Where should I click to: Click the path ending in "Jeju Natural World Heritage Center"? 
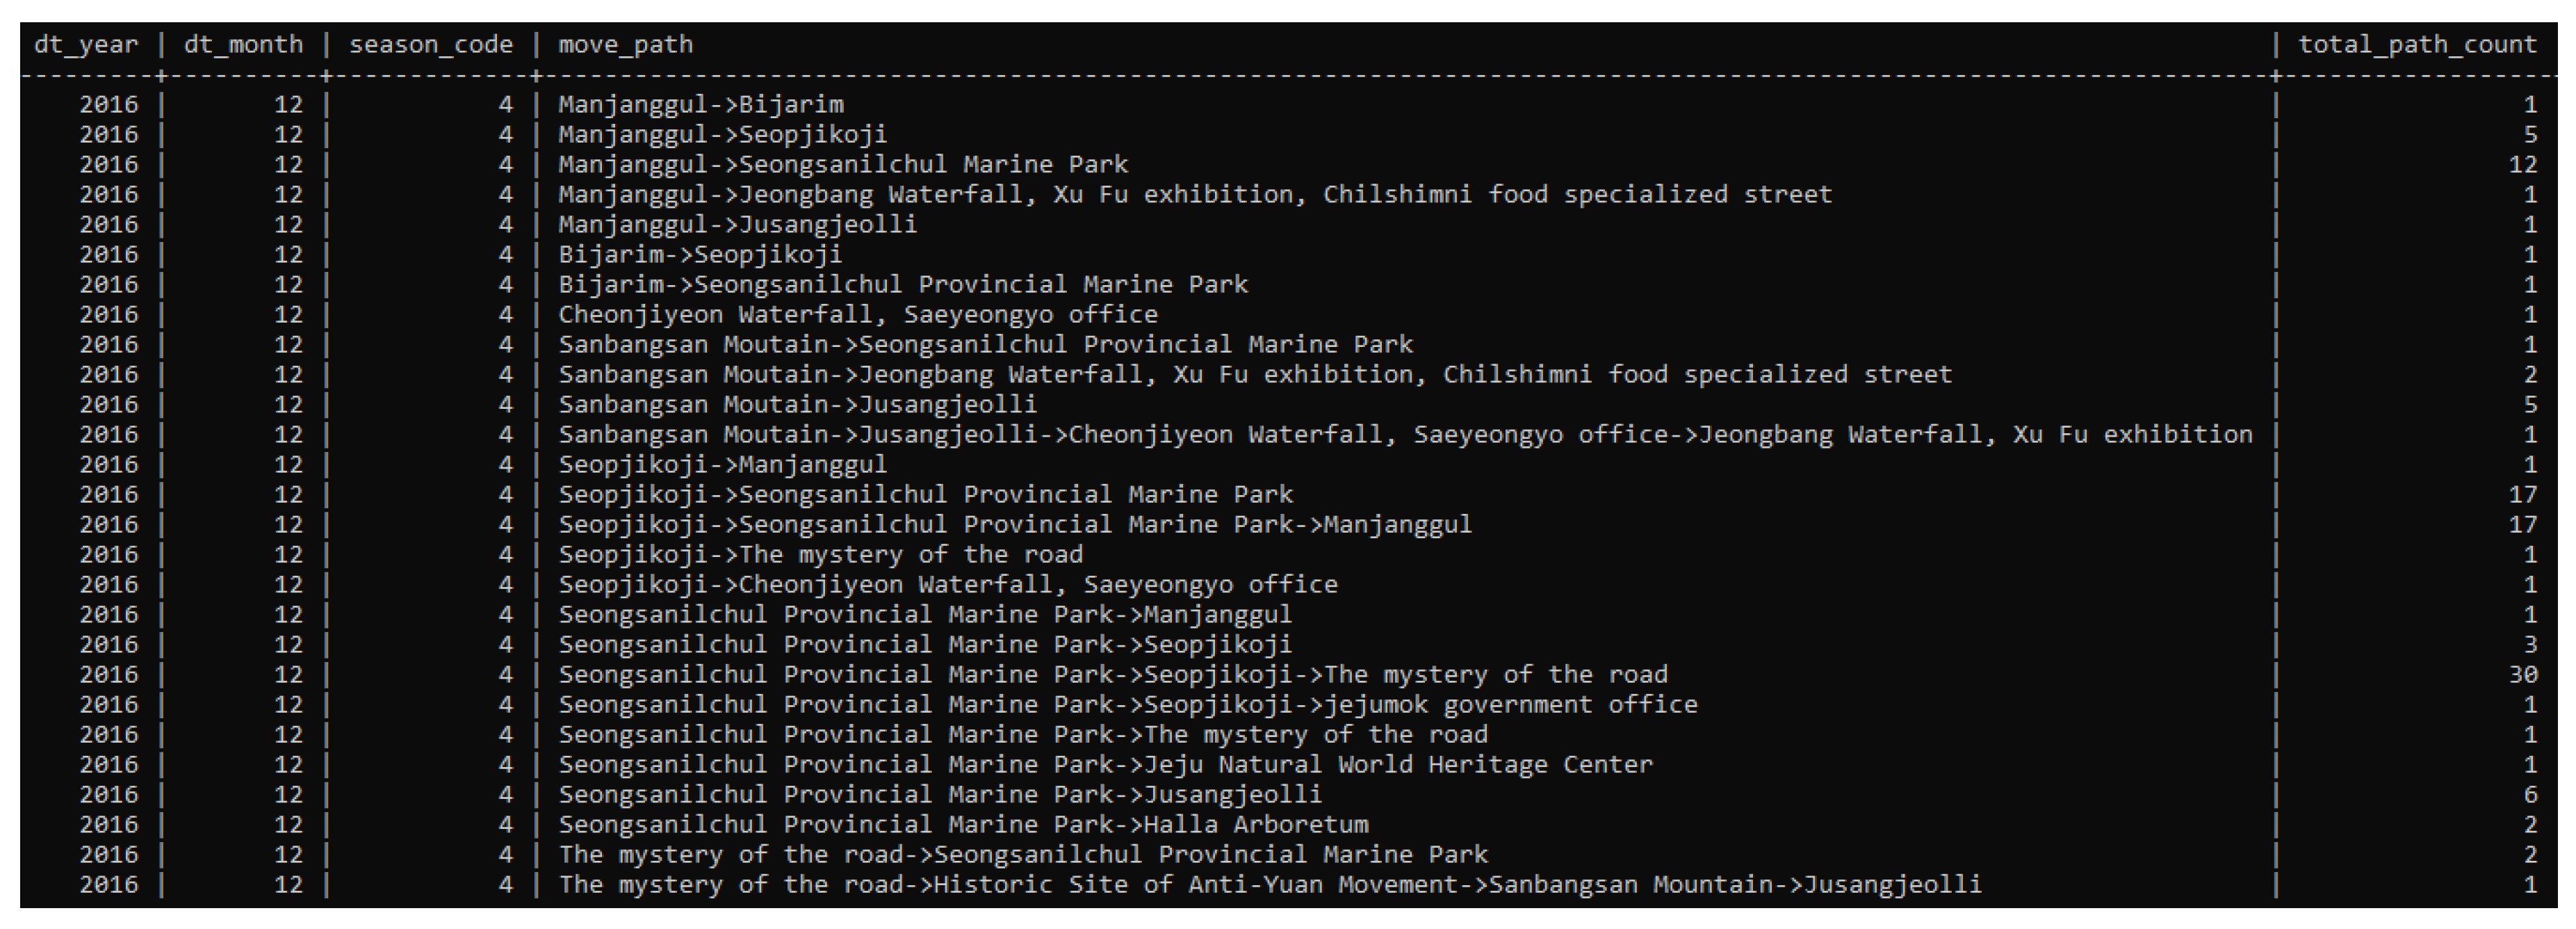[x=1105, y=765]
